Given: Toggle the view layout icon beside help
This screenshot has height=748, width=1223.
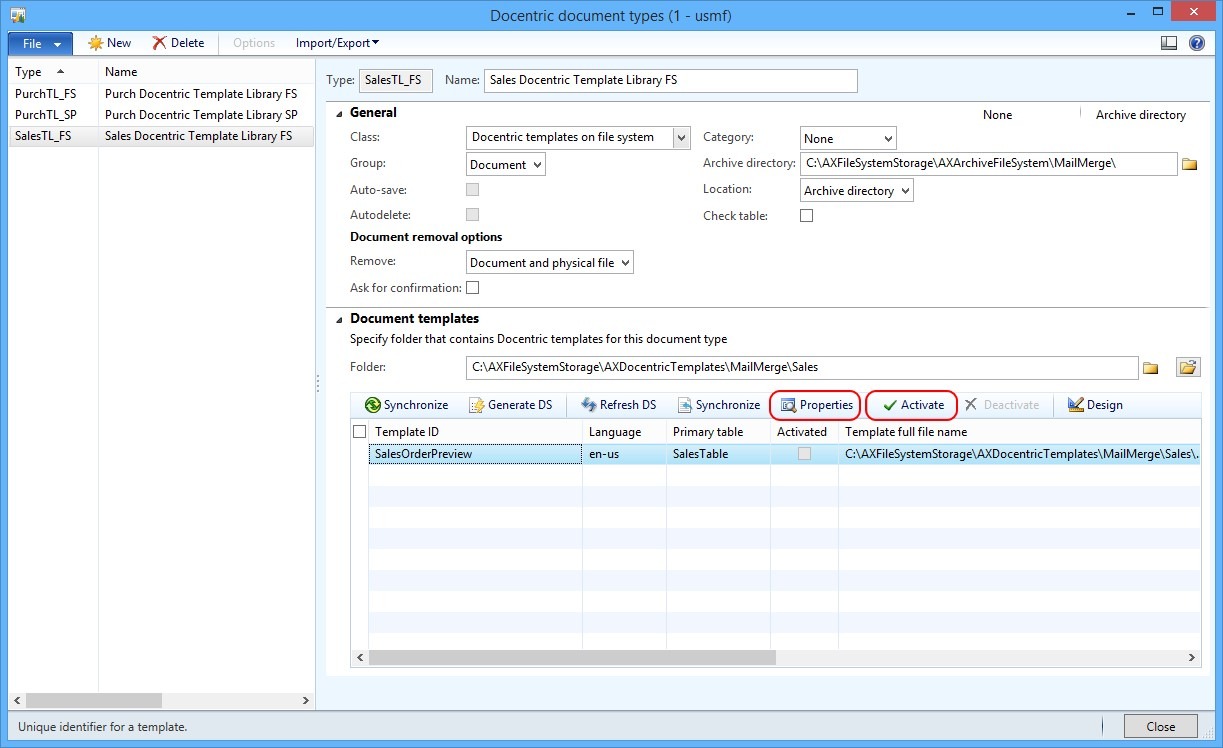Looking at the screenshot, I should point(1169,43).
